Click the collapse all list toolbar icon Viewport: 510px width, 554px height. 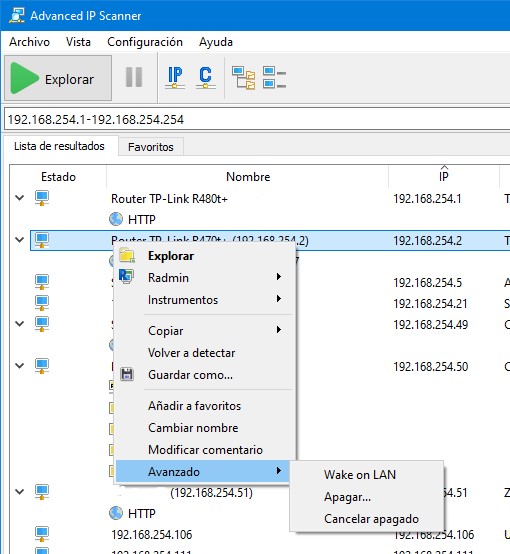(274, 77)
